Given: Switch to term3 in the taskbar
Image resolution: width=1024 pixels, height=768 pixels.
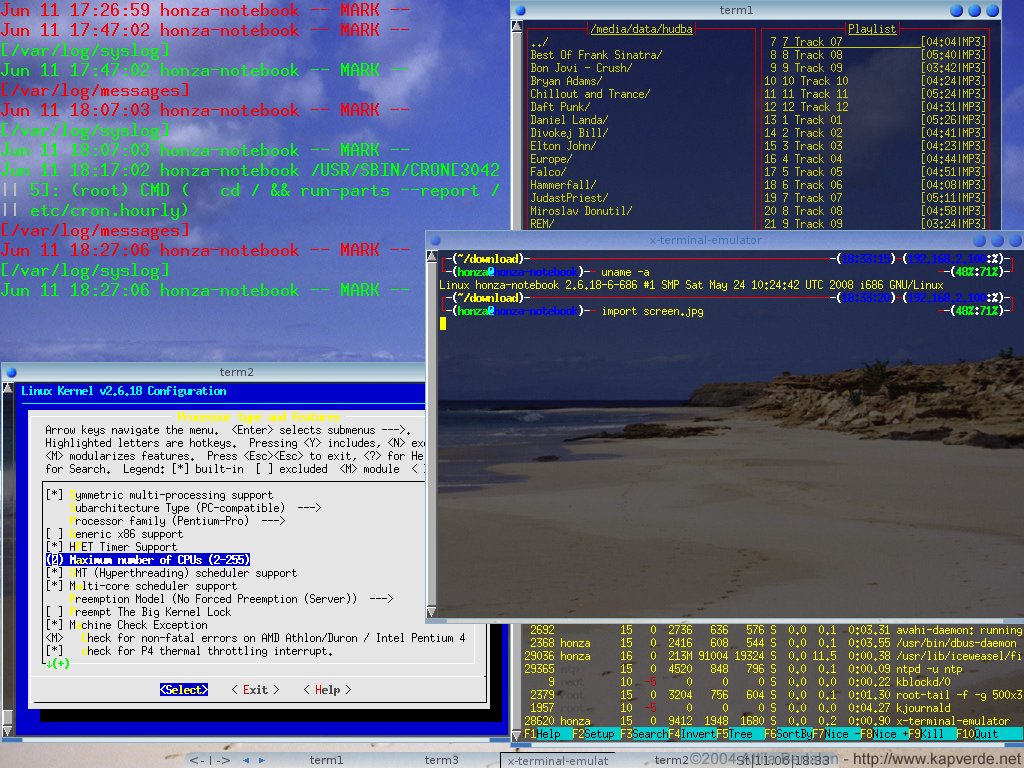Looking at the screenshot, I should tap(441, 760).
